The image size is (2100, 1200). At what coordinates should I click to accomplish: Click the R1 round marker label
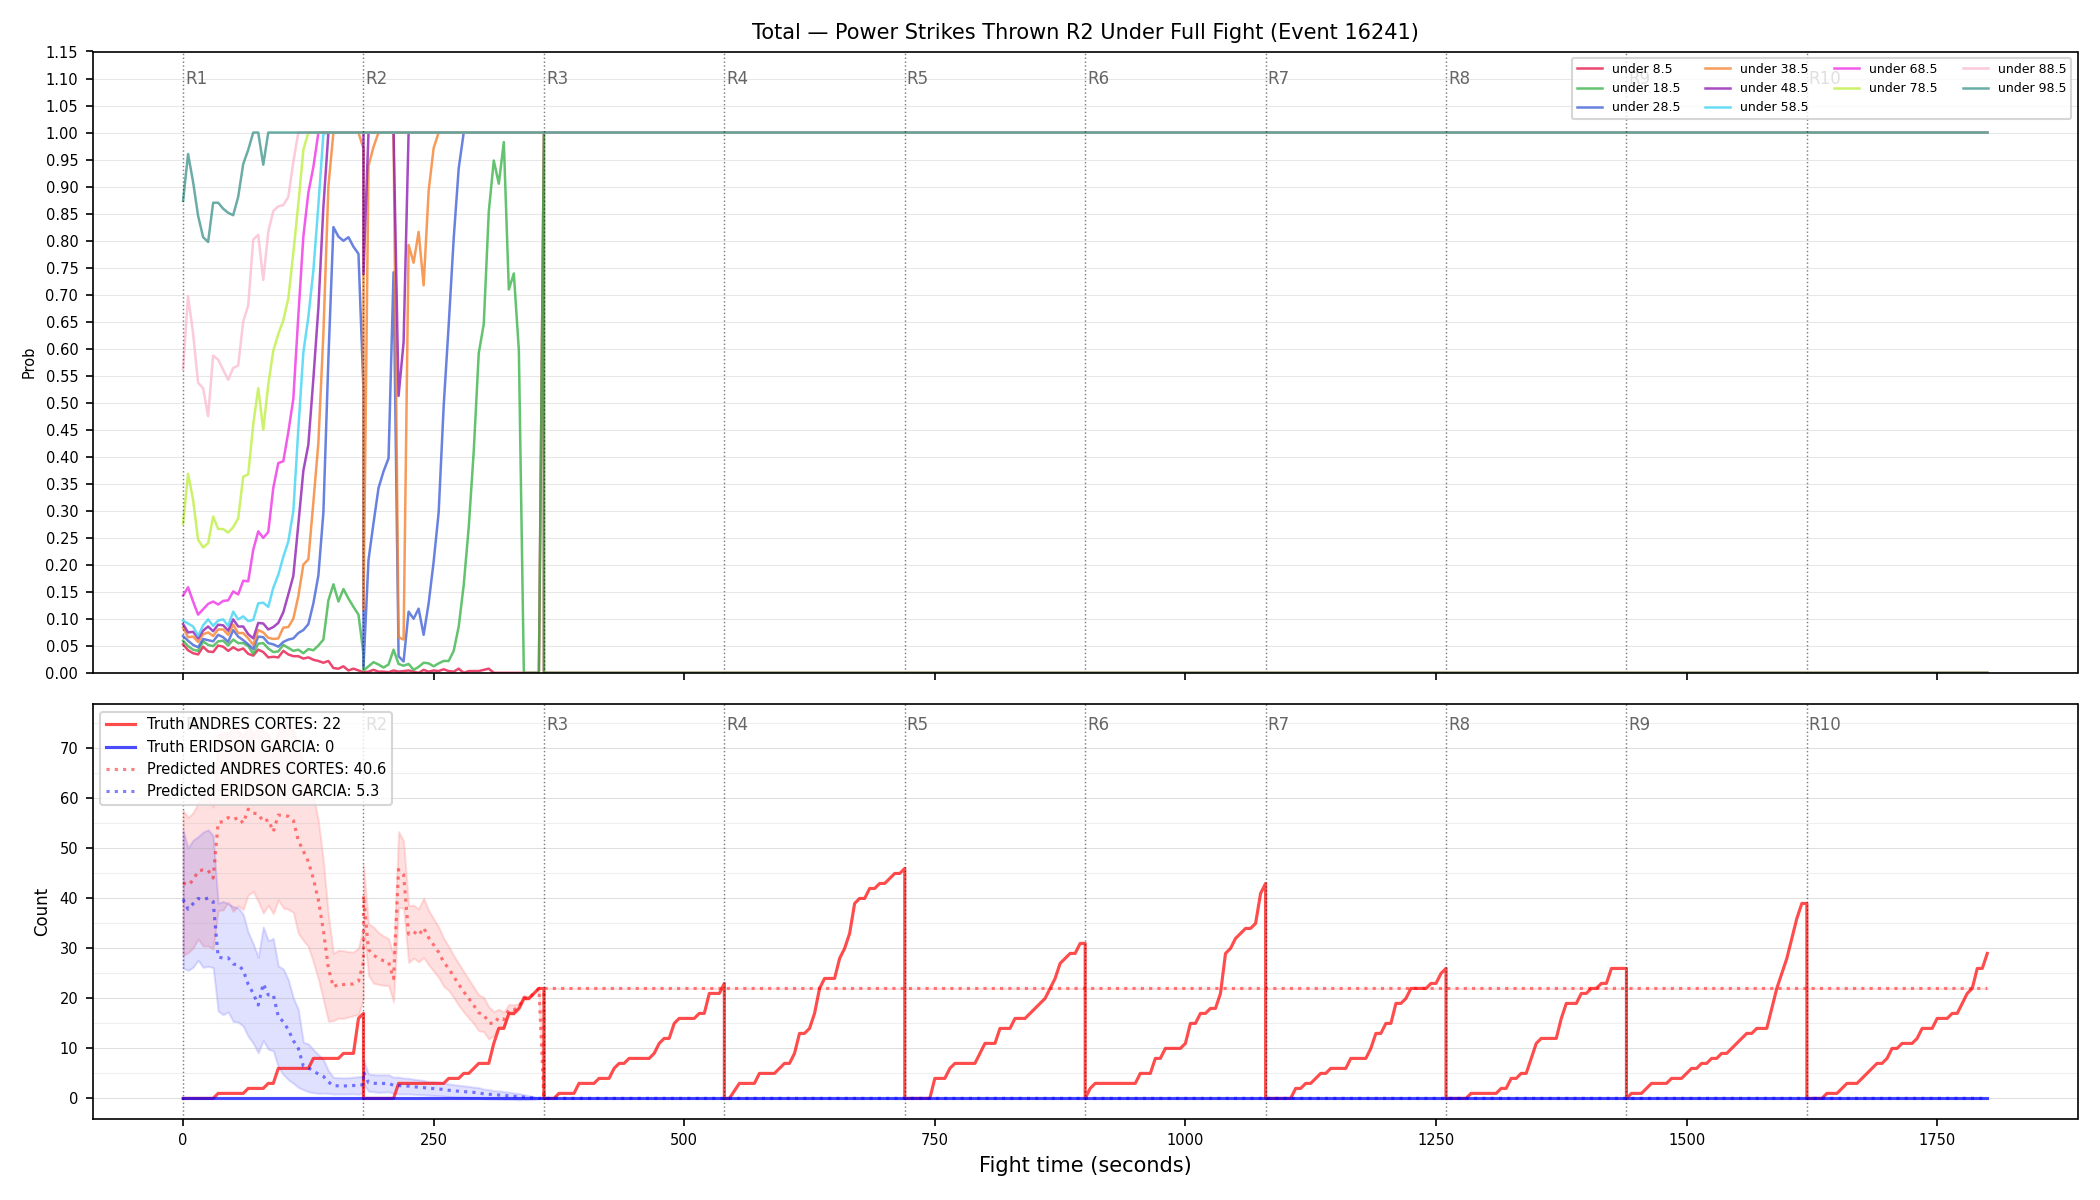pos(196,78)
